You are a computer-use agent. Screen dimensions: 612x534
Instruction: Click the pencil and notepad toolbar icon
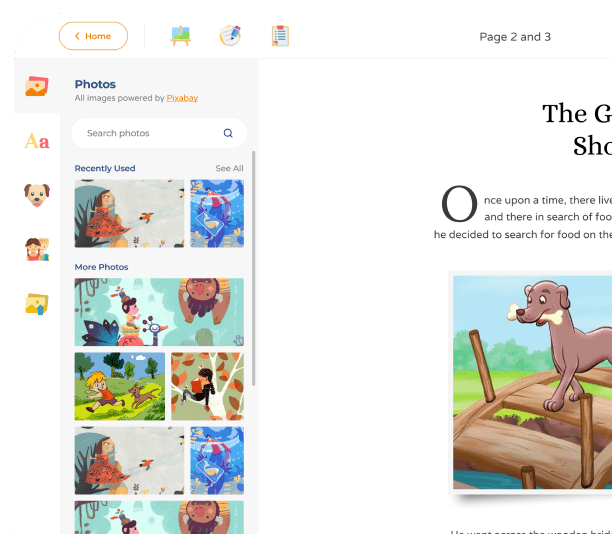(x=230, y=36)
